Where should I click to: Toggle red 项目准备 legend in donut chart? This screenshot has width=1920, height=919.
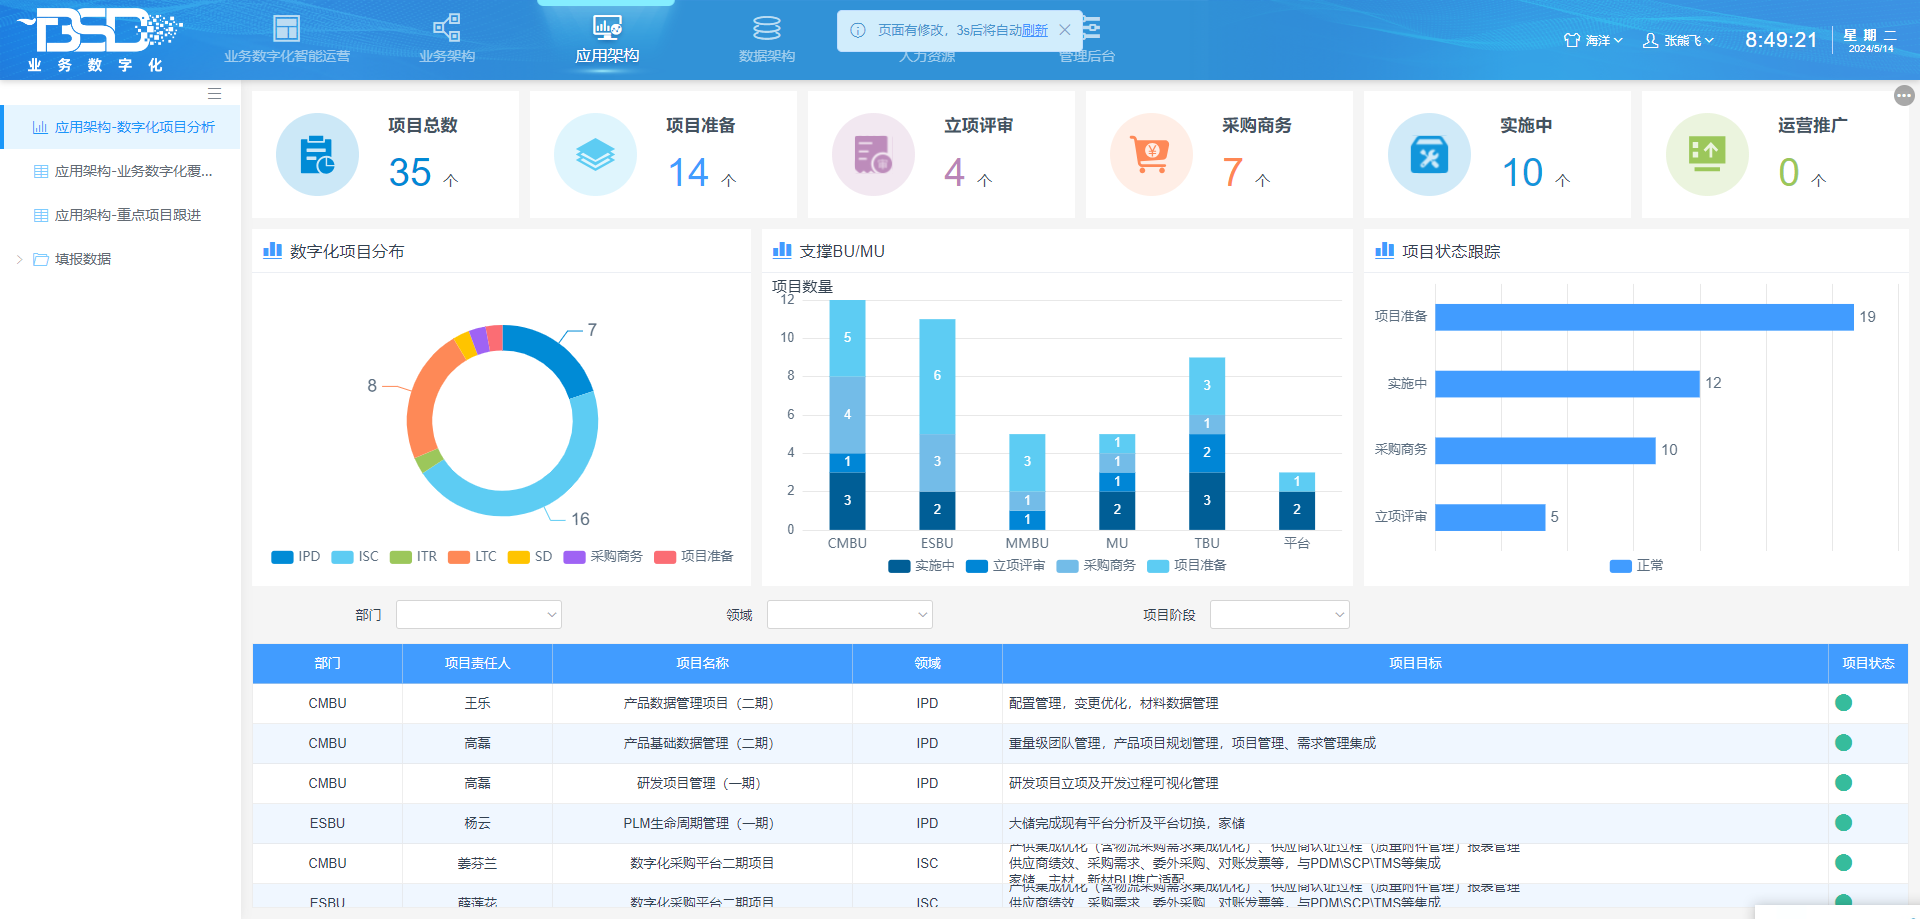pos(694,557)
